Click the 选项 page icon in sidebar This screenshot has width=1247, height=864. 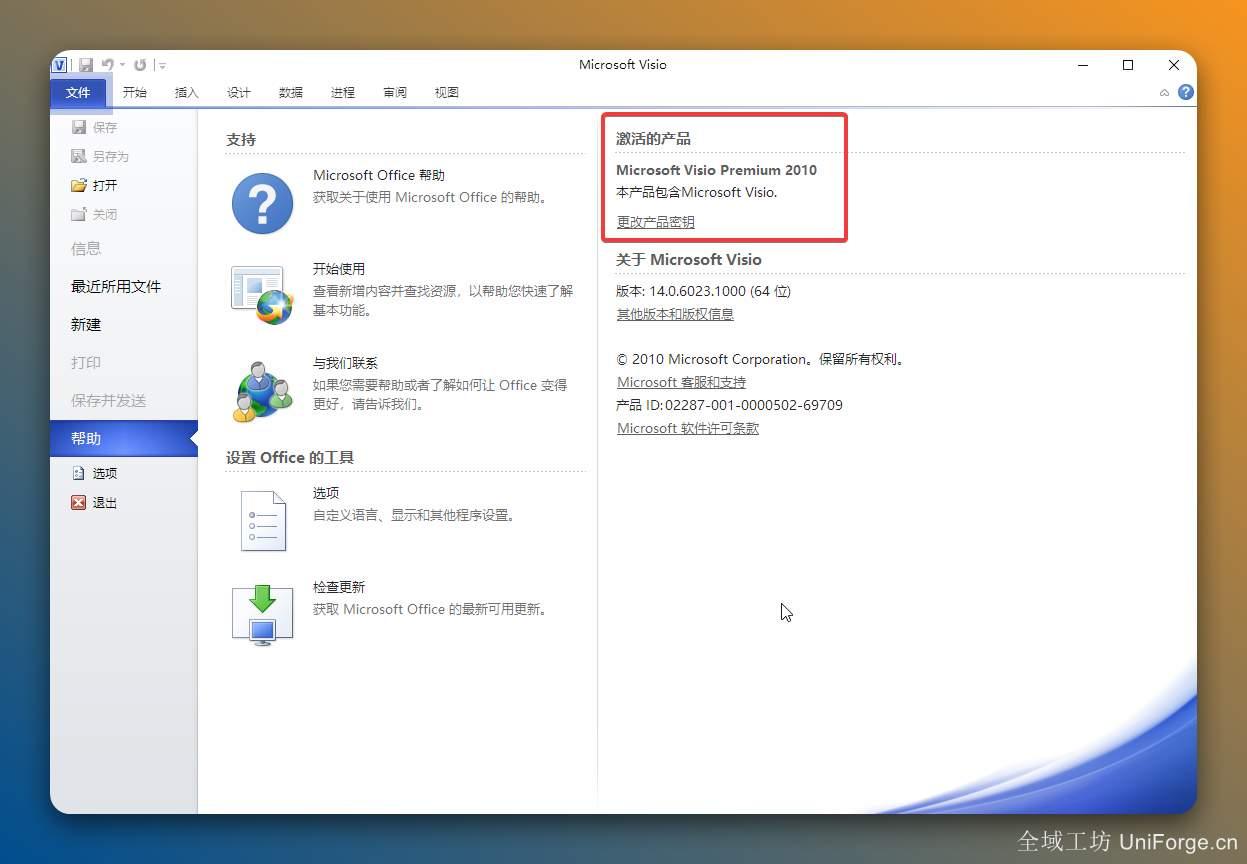pyautogui.click(x=79, y=473)
